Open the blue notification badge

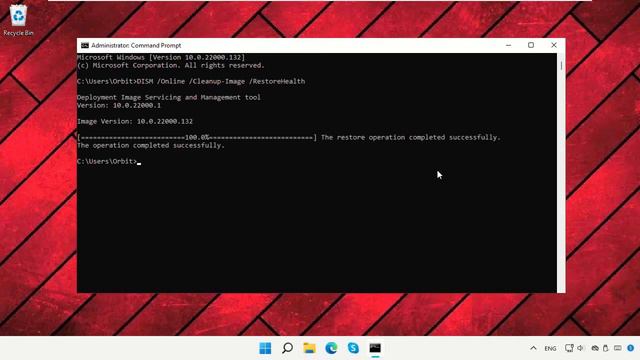tap(631, 348)
